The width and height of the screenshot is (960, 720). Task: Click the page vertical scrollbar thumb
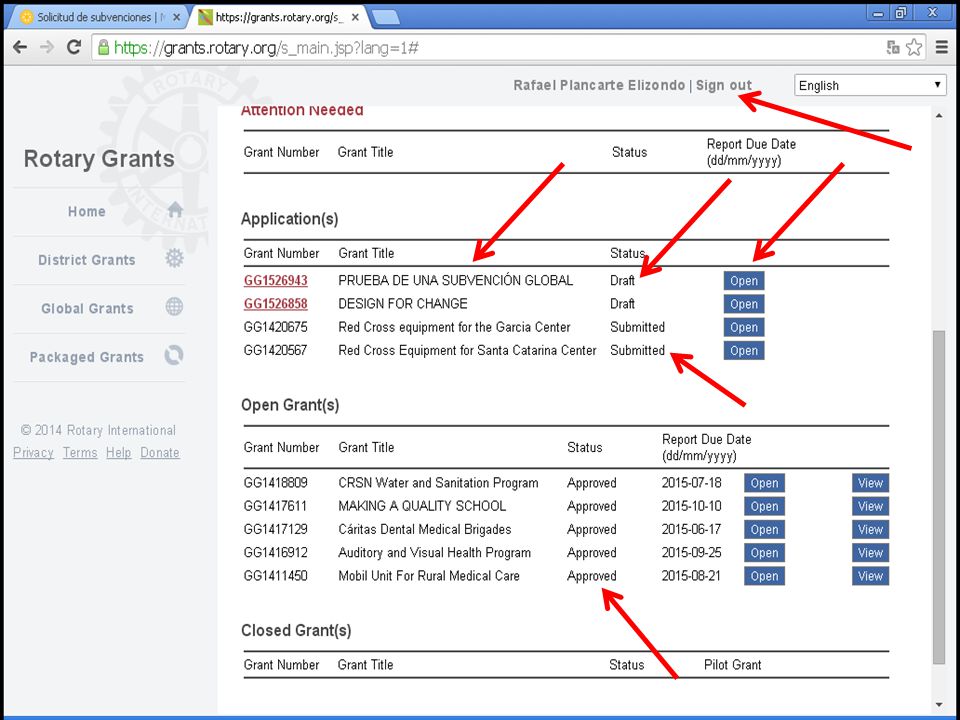[940, 497]
